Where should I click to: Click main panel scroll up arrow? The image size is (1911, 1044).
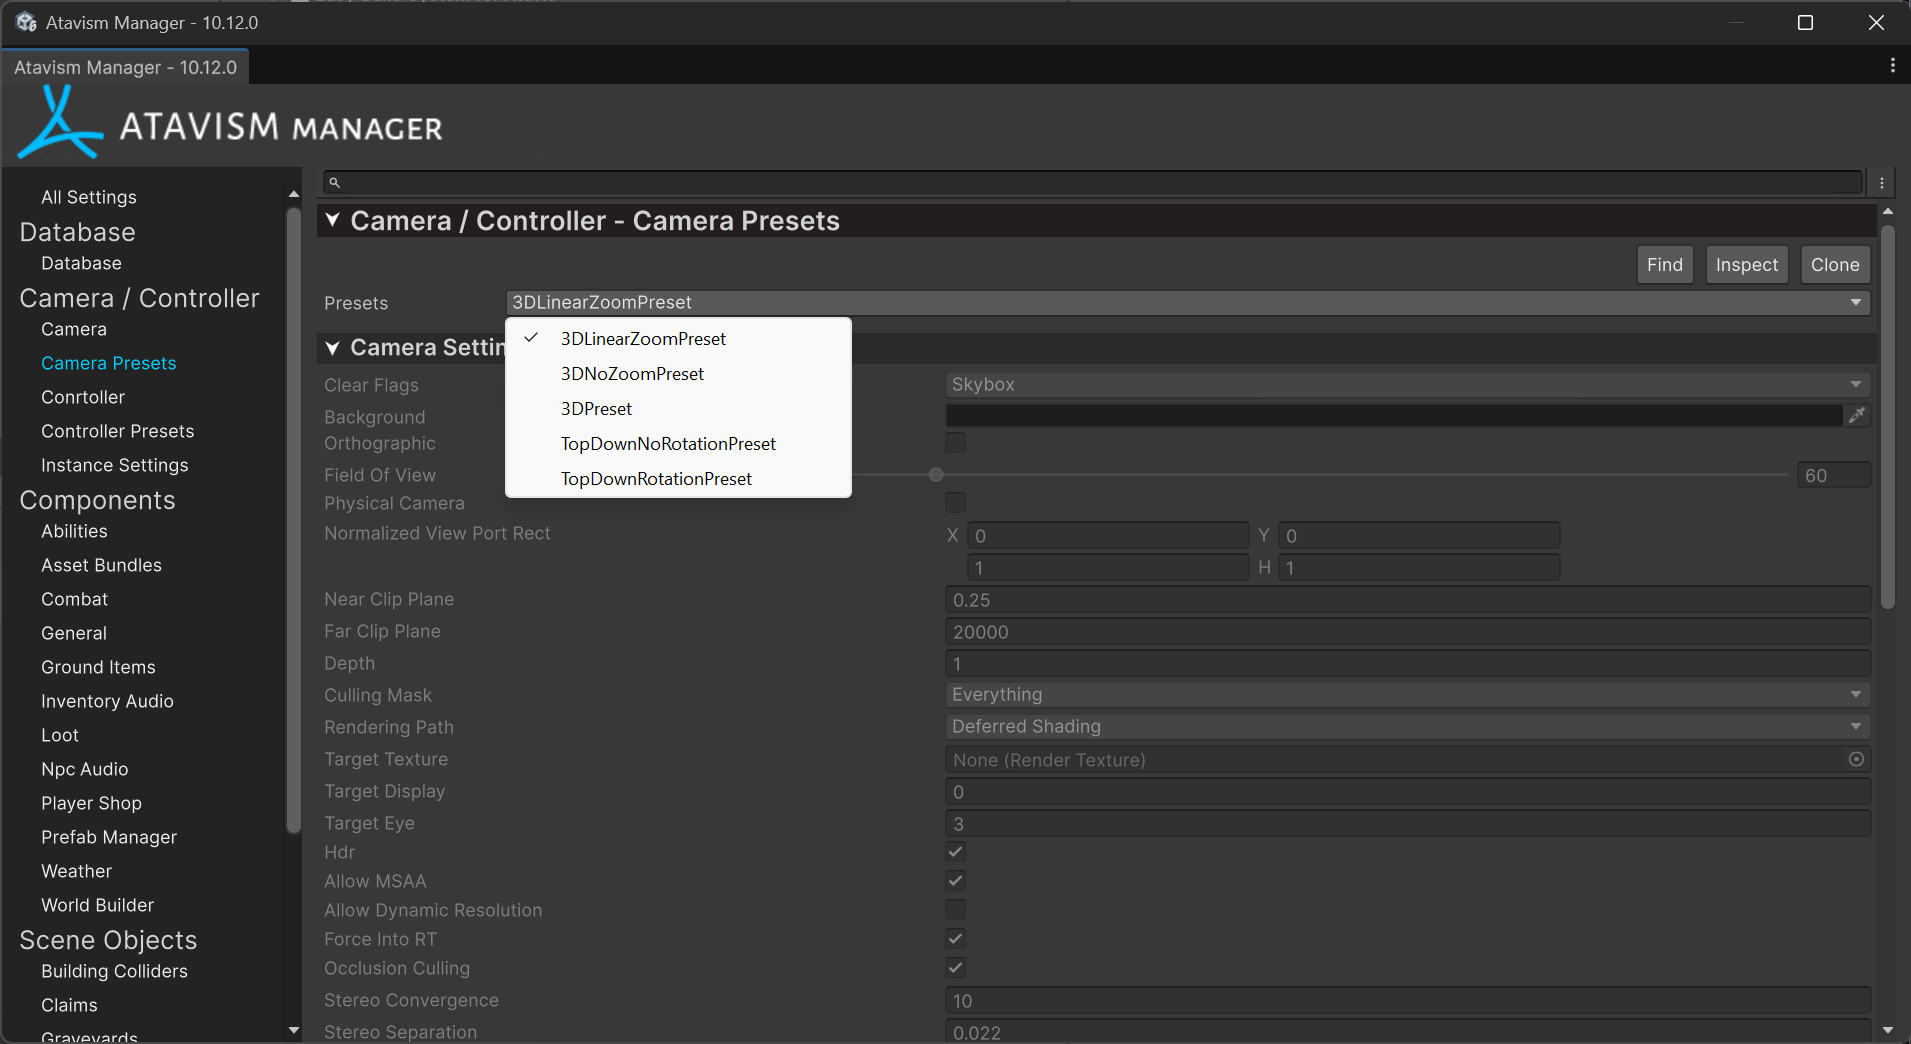1888,212
